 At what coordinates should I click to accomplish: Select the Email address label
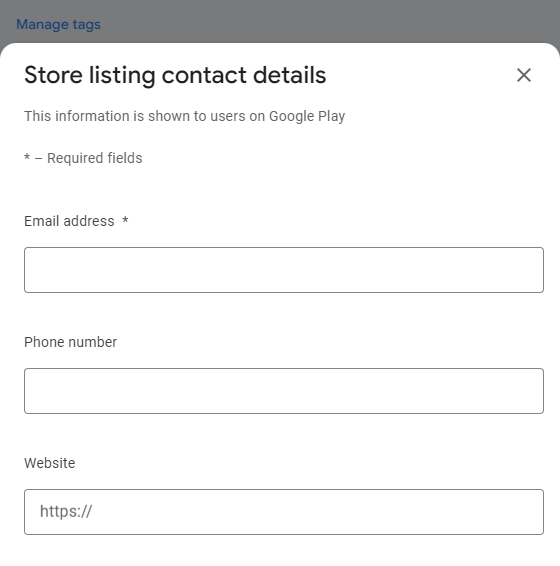[x=69, y=221]
